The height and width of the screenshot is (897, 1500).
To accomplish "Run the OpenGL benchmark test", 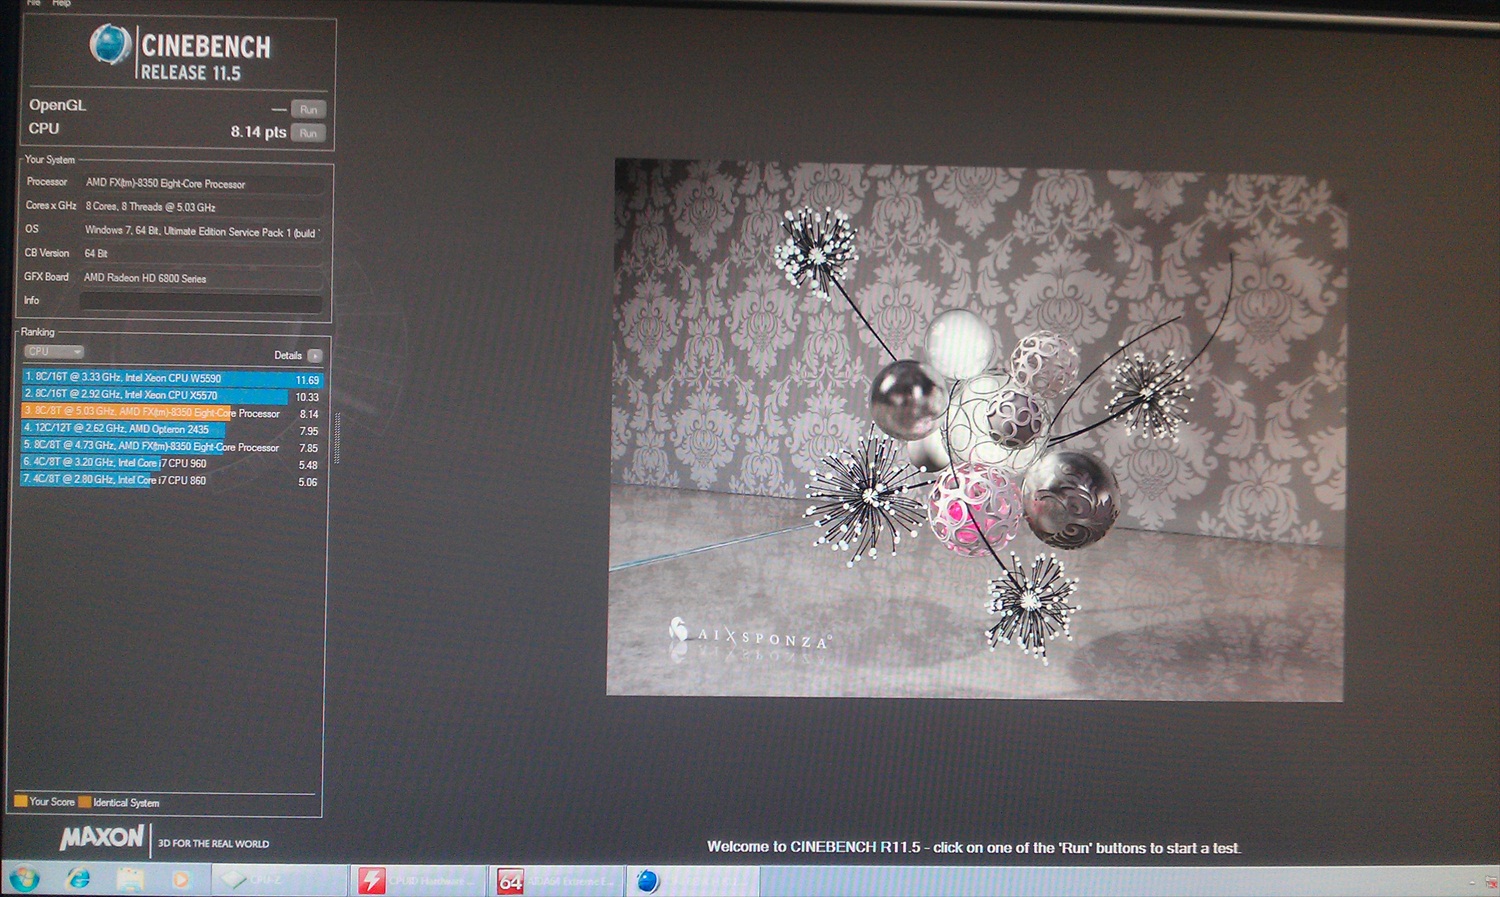I will (308, 109).
